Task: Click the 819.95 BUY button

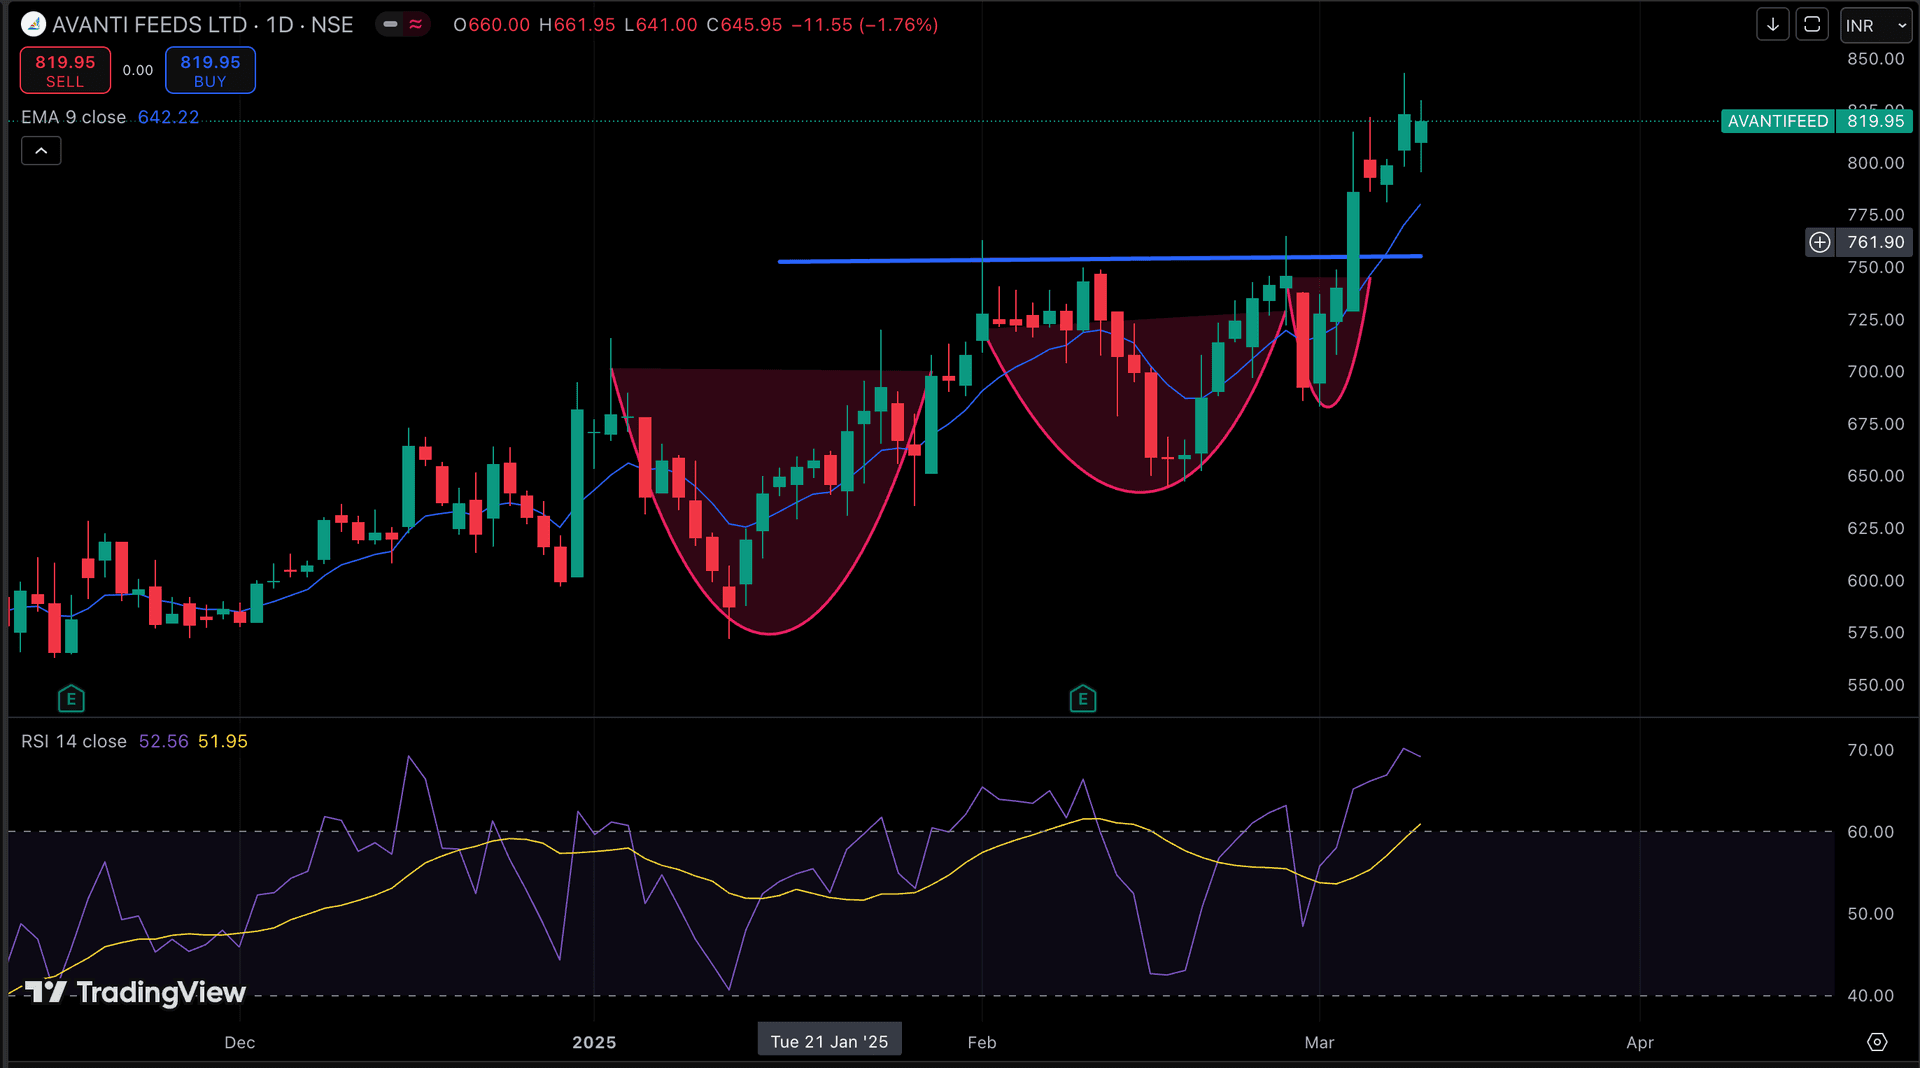Action: click(x=210, y=70)
